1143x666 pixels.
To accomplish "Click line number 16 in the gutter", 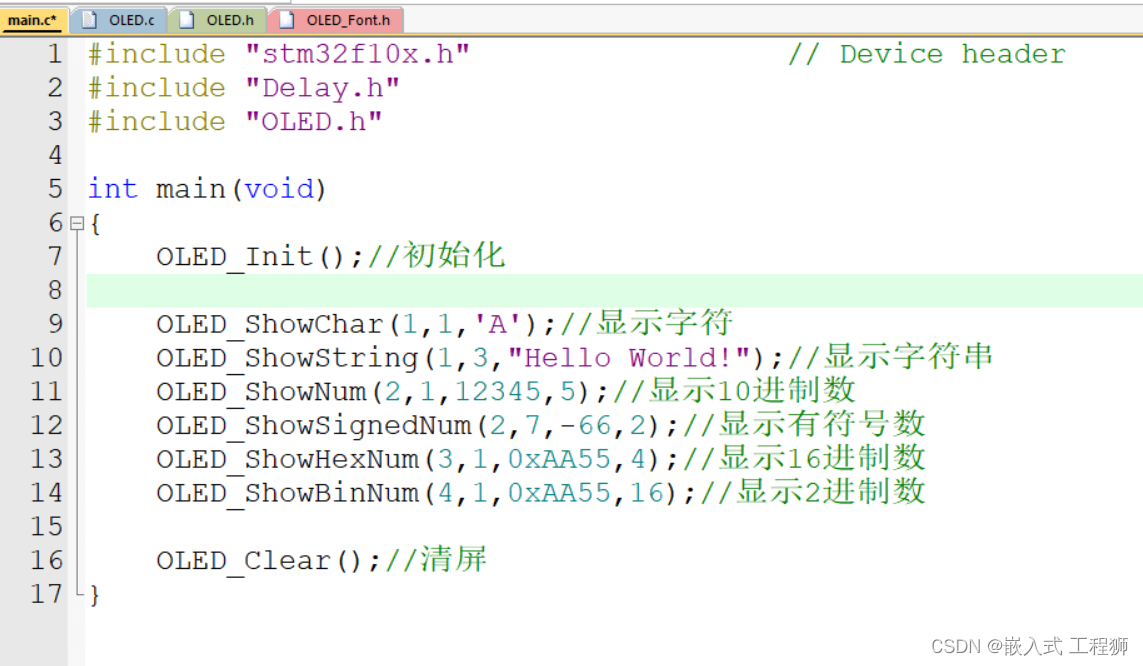I will [47, 561].
